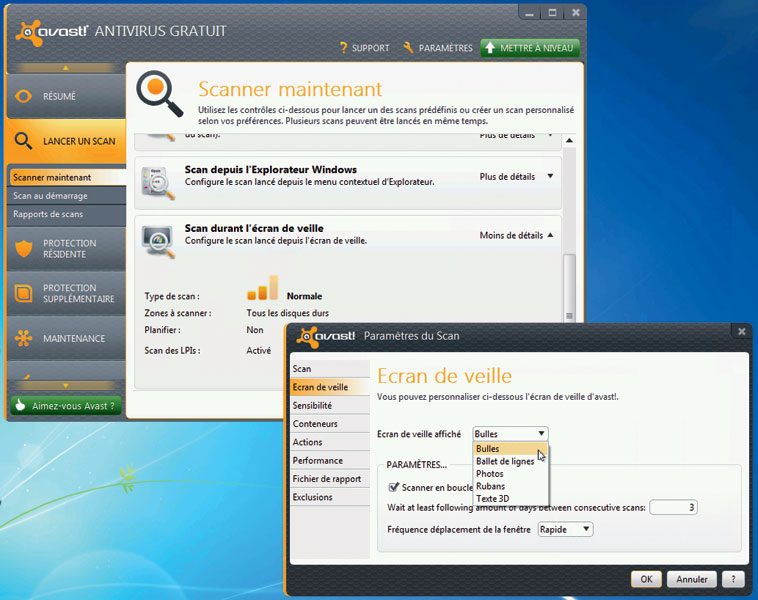Viewport: 758px width, 600px height.
Task: Open the Ecran de veille settings tab
Action: click(x=330, y=387)
